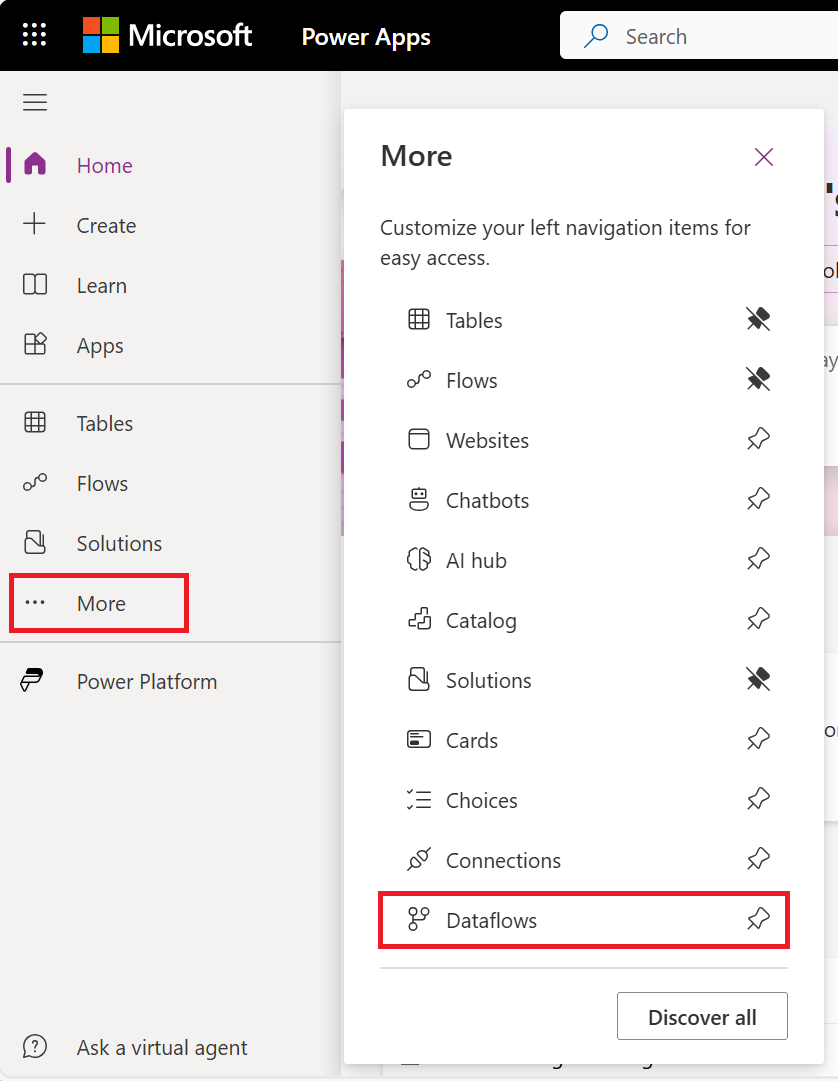
Task: Select the Chatbots entry
Action: coord(487,500)
